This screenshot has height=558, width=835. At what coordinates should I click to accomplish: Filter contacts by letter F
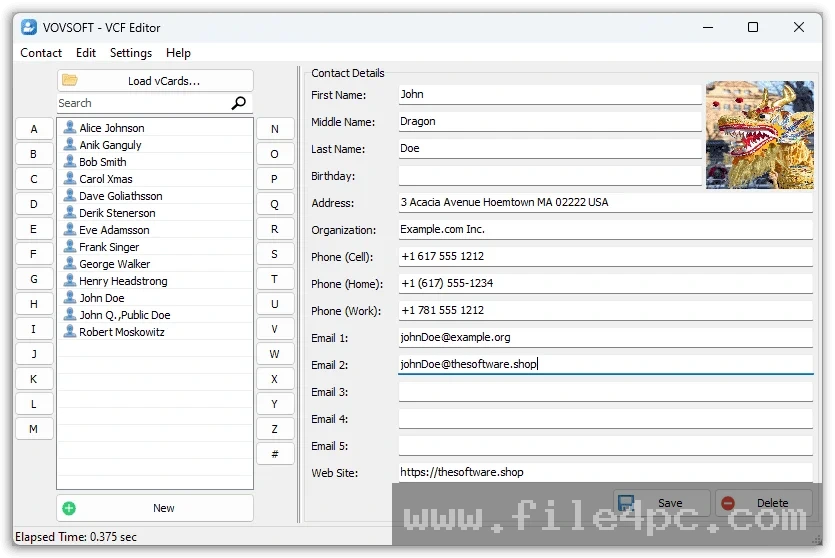34,254
